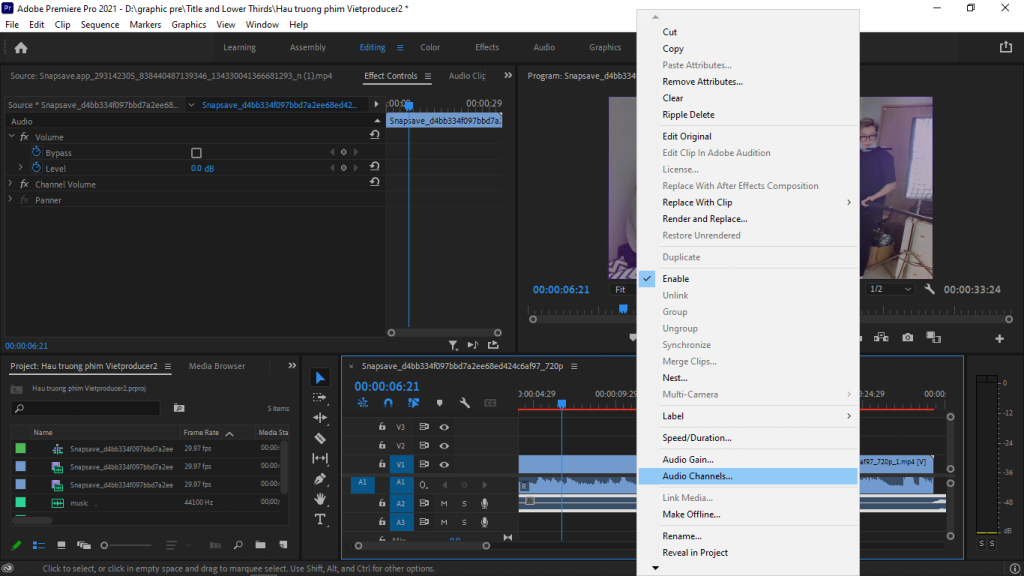Collapse the Volume effect properties
Image resolution: width=1024 pixels, height=576 pixels.
coord(11,137)
